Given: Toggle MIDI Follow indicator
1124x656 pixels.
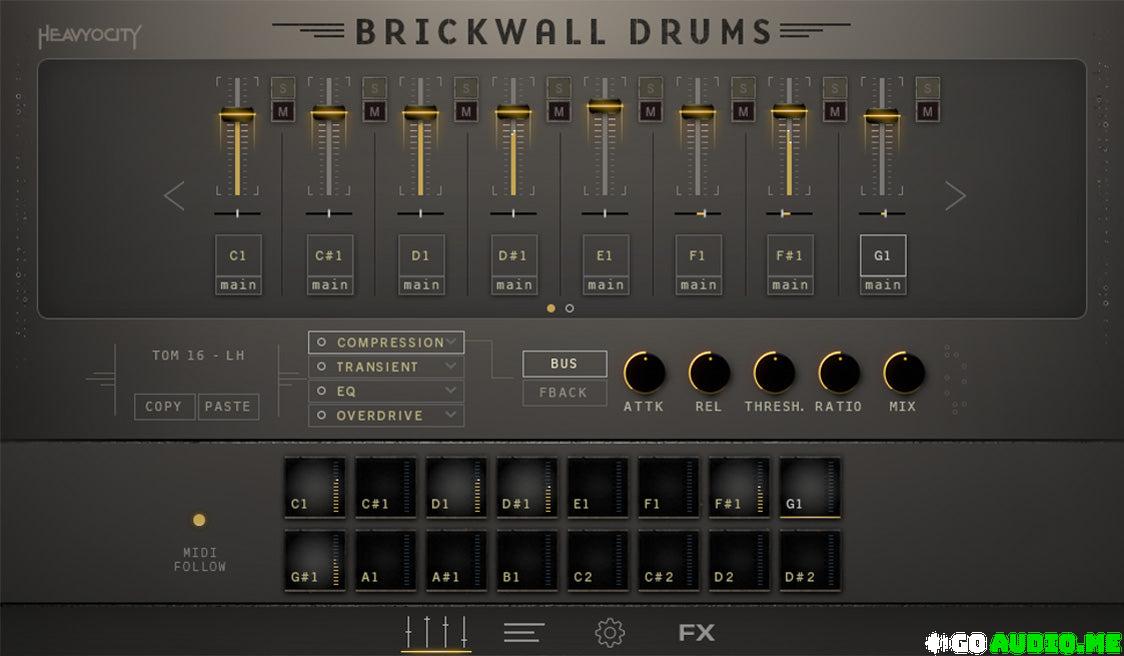Looking at the screenshot, I should pos(199,520).
